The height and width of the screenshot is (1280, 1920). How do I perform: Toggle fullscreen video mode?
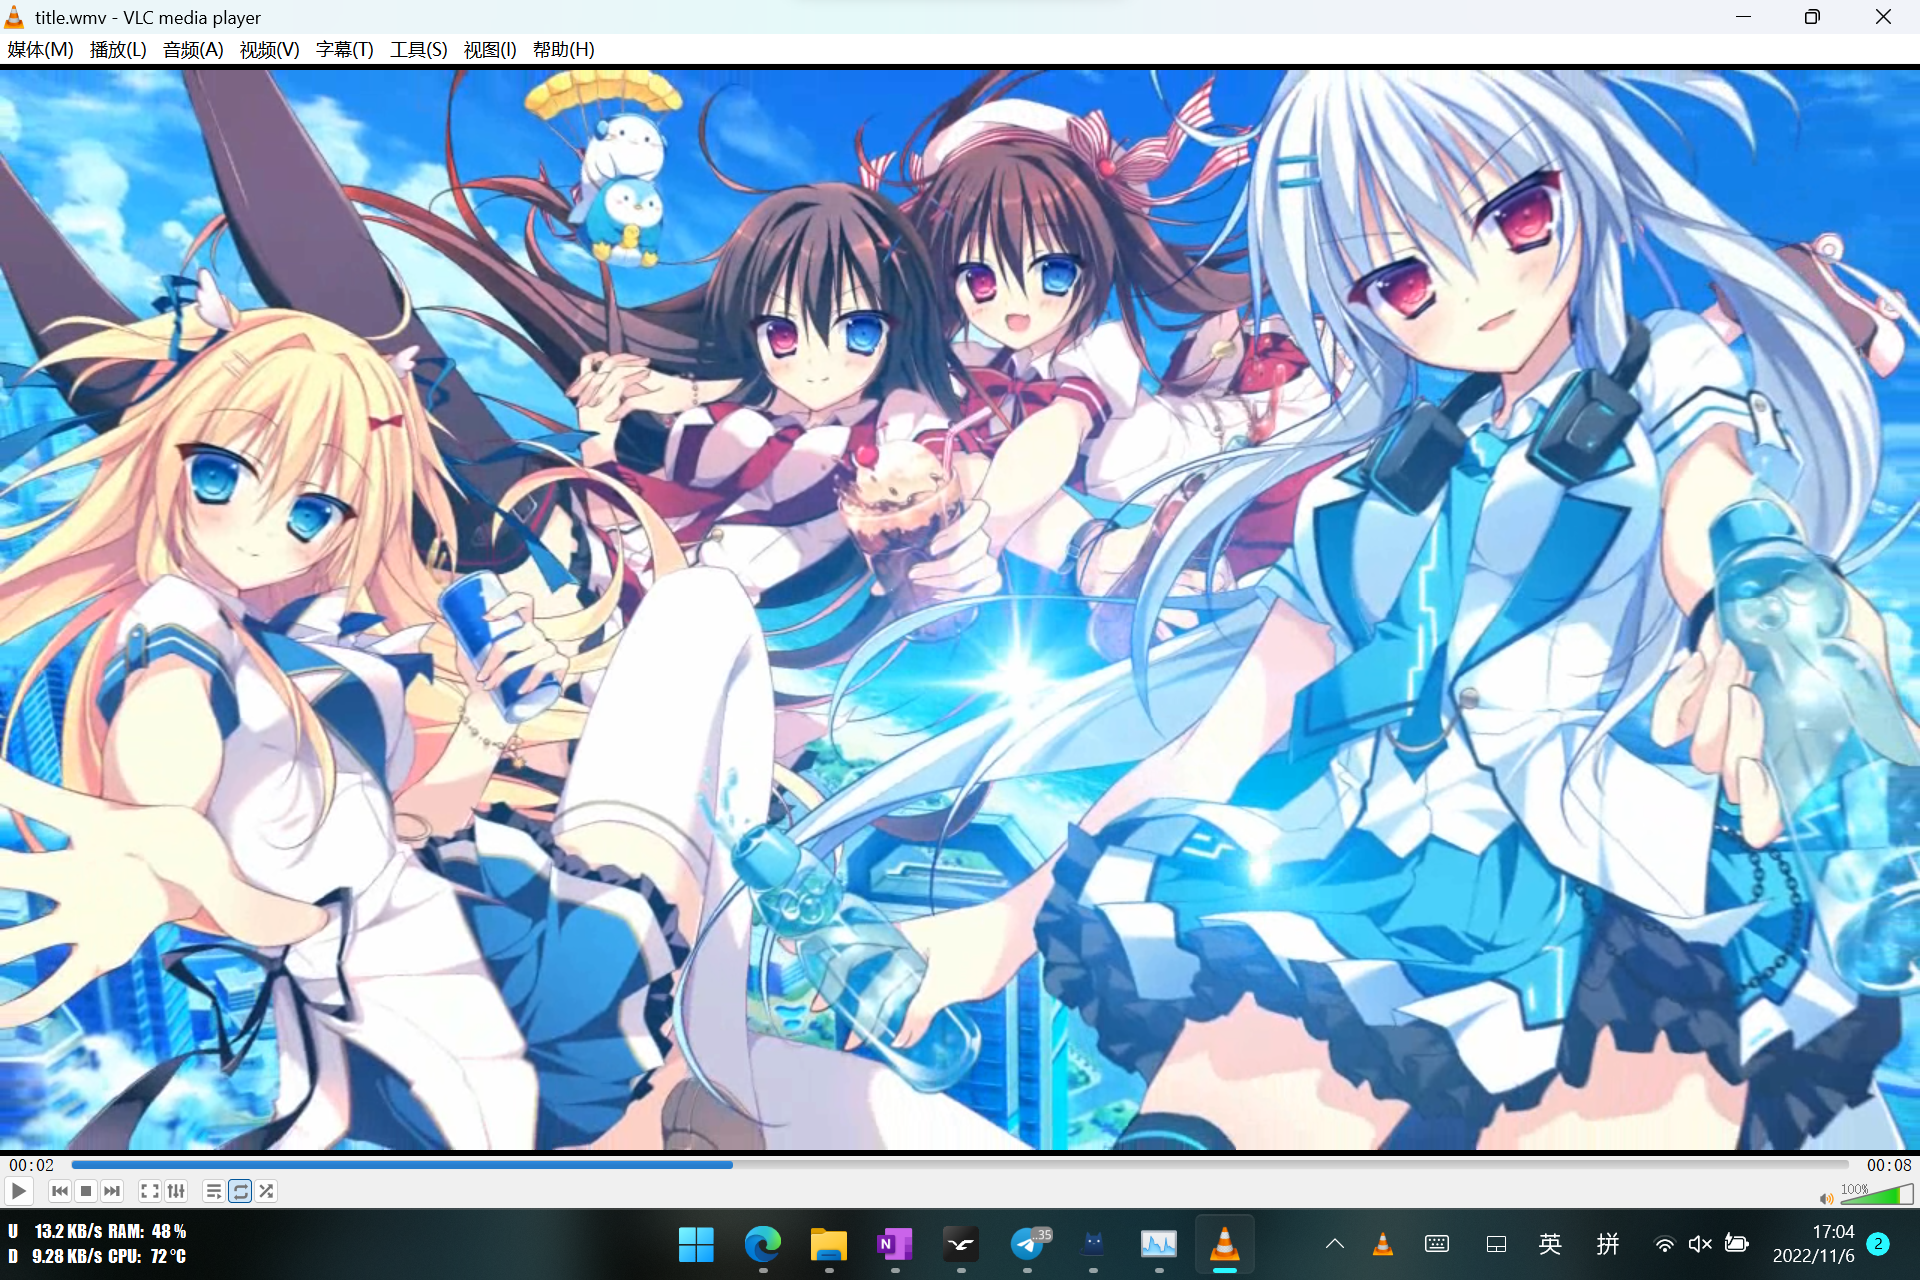tap(149, 1191)
